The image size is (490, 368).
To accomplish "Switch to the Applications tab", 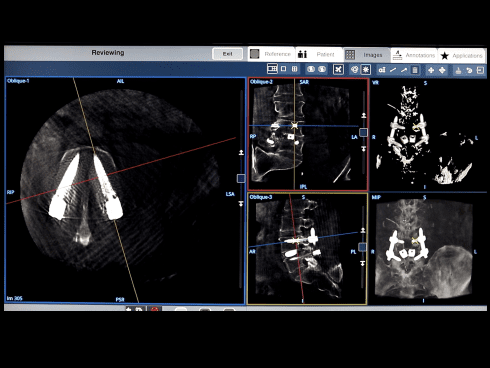I will pyautogui.click(x=461, y=56).
